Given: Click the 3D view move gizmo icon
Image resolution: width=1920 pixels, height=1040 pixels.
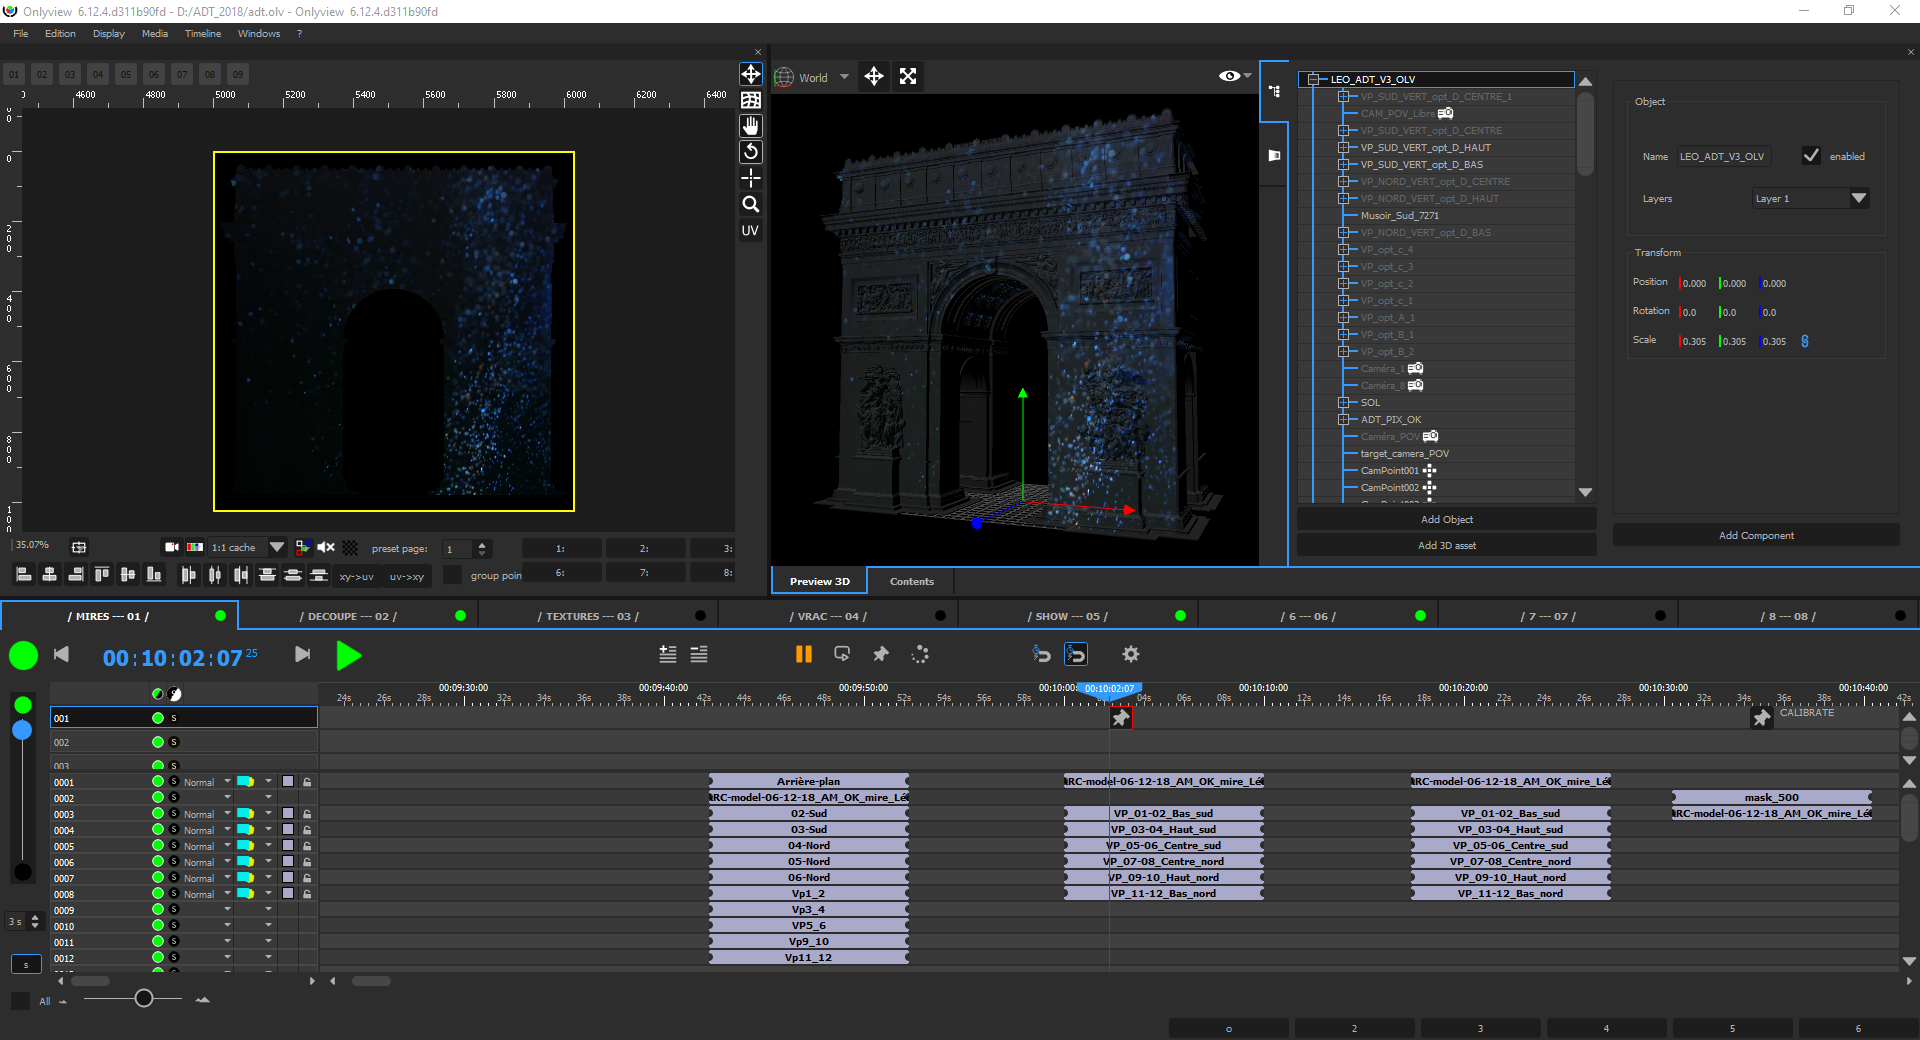Looking at the screenshot, I should coord(874,76).
